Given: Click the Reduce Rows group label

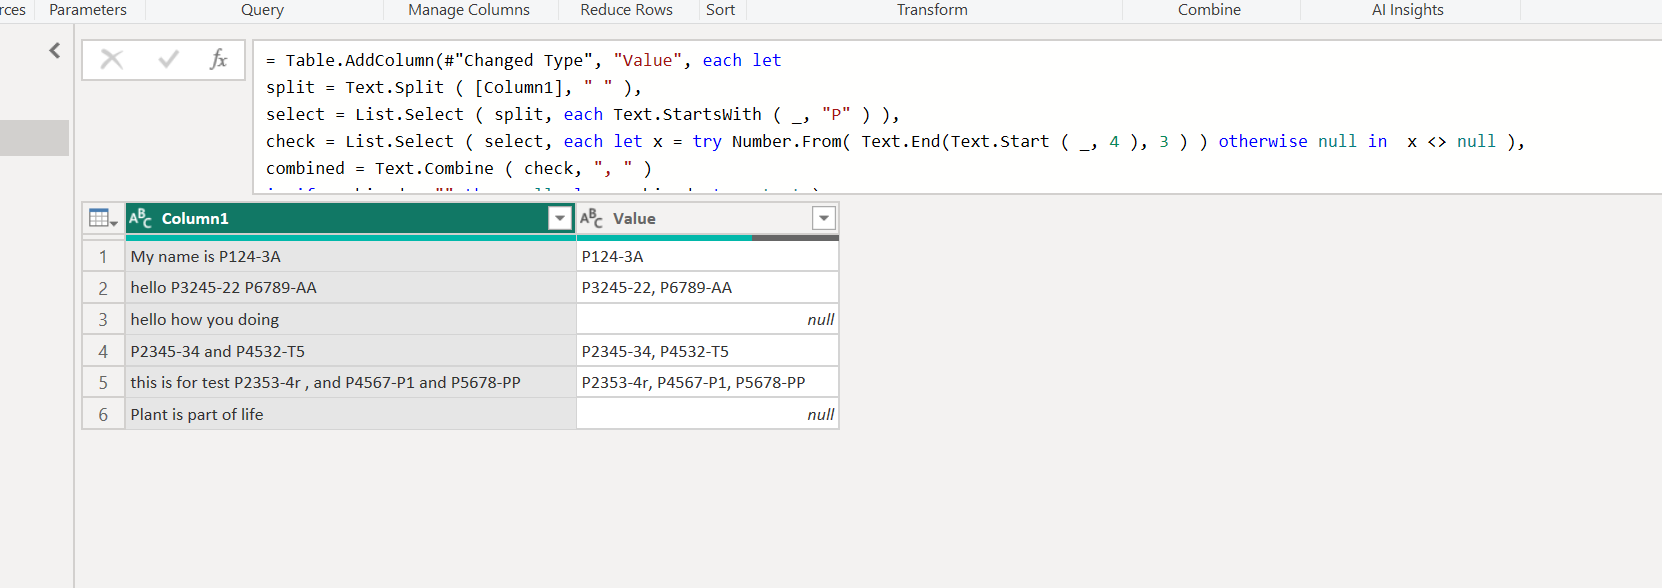Looking at the screenshot, I should pyautogui.click(x=626, y=10).
